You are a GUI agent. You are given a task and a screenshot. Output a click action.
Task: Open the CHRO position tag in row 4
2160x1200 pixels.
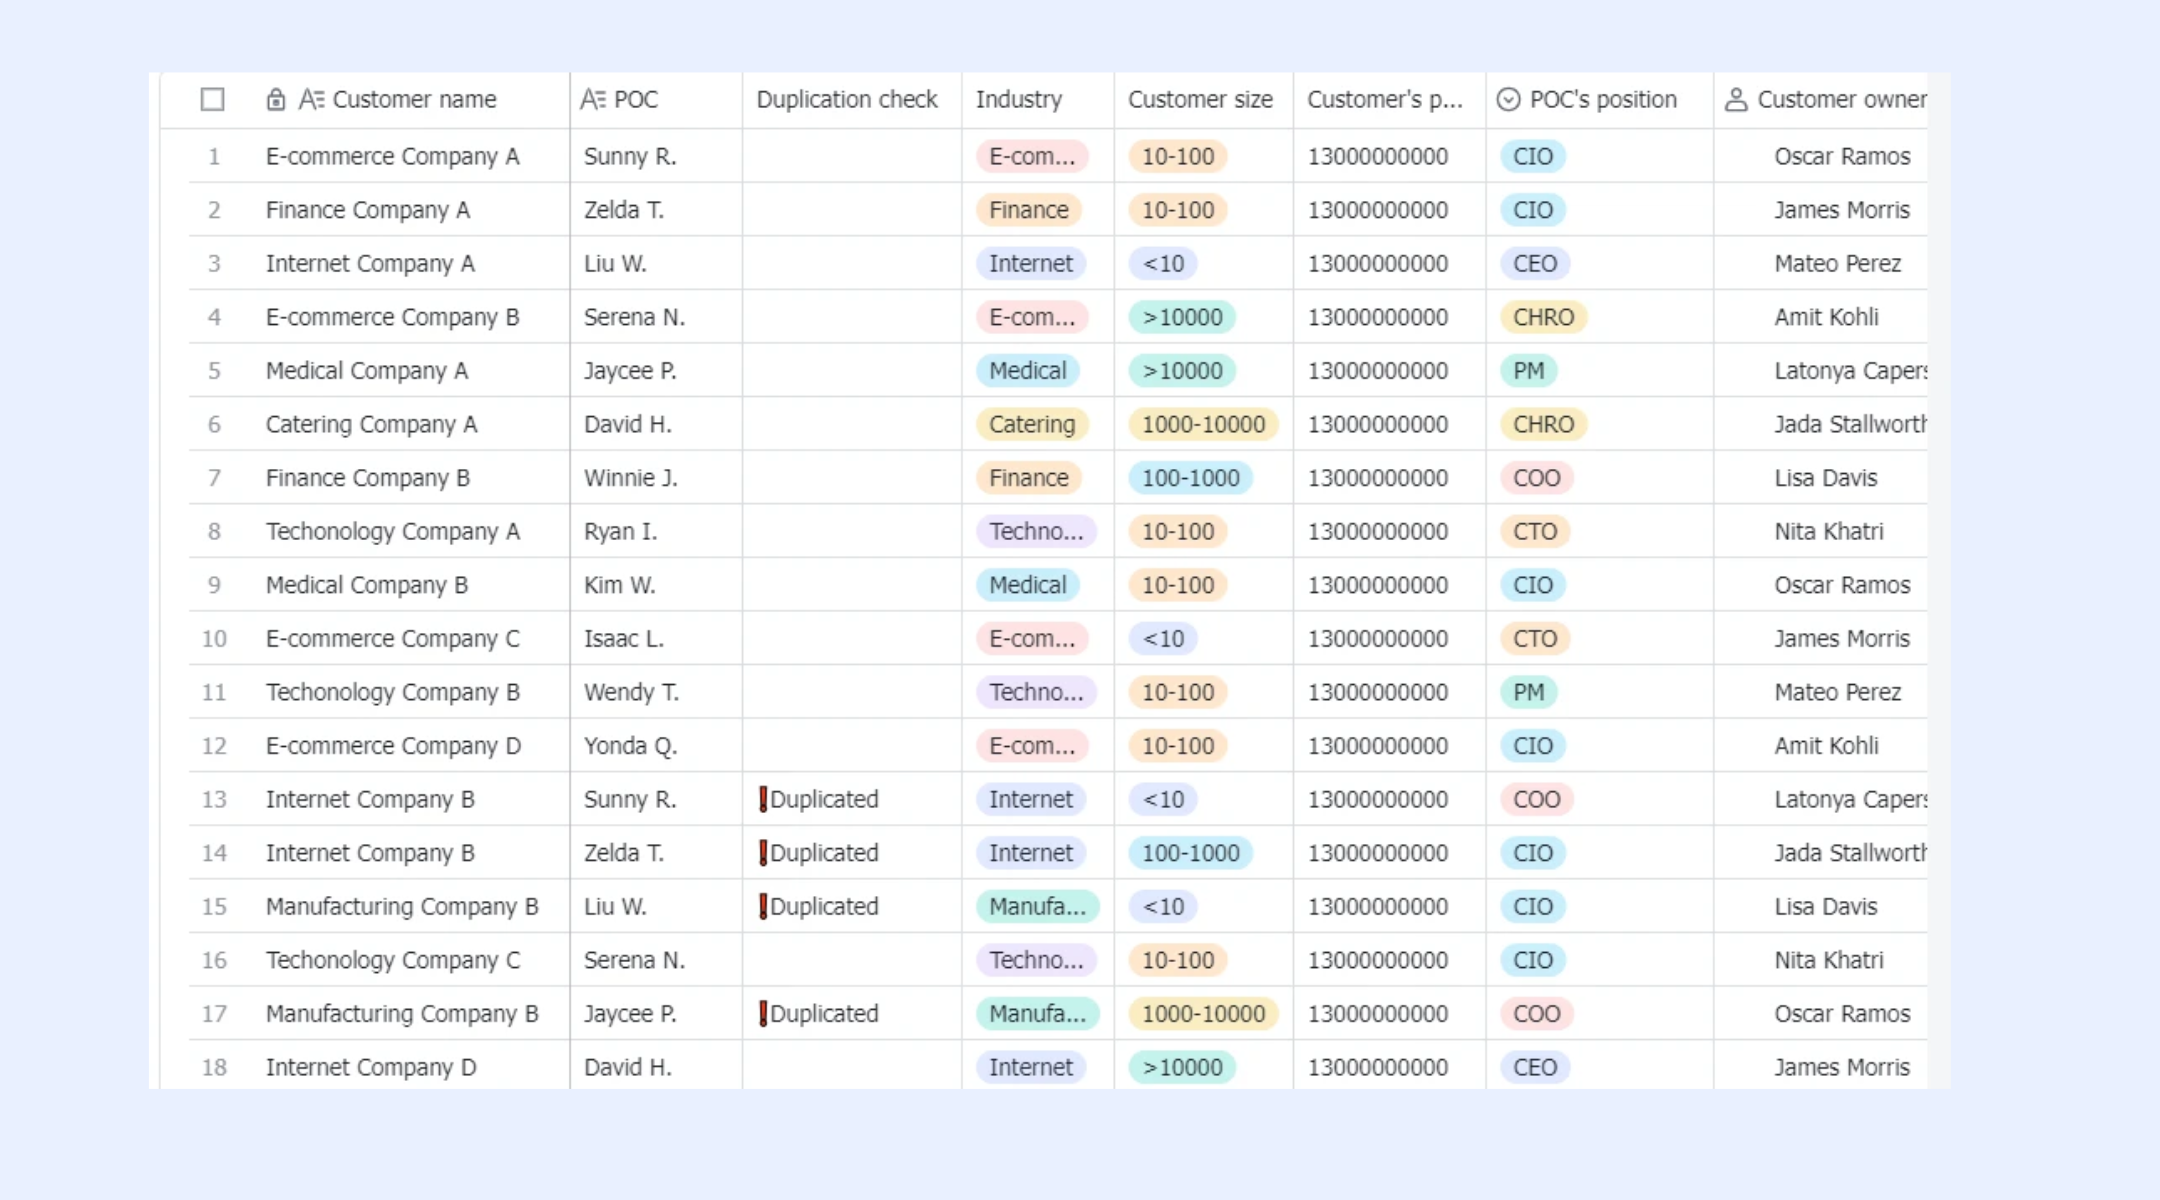(1543, 317)
